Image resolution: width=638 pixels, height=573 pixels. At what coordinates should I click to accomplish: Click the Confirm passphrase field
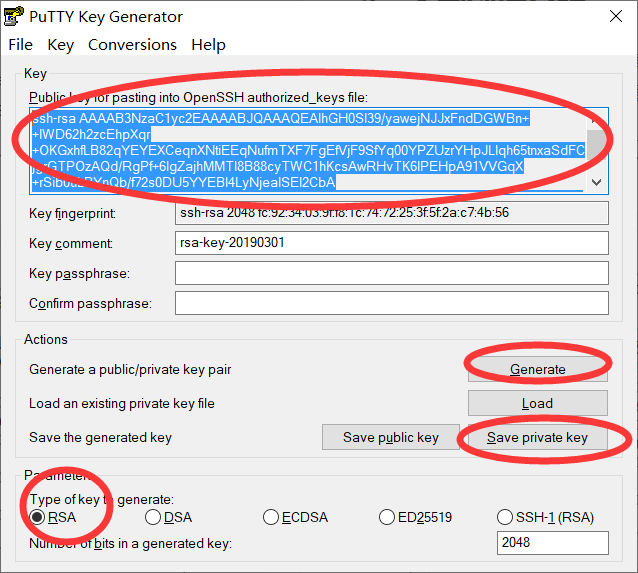tap(392, 303)
